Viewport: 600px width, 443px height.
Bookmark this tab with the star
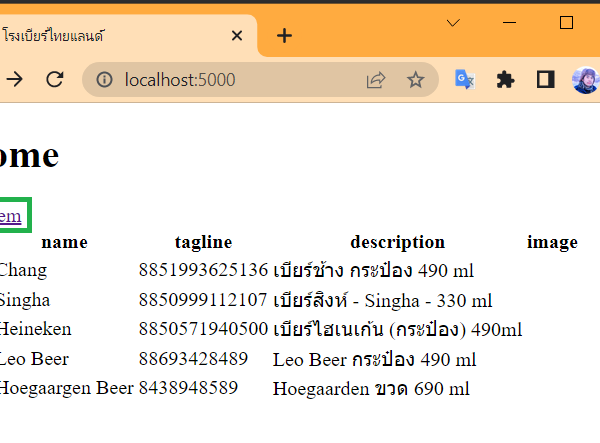click(415, 80)
